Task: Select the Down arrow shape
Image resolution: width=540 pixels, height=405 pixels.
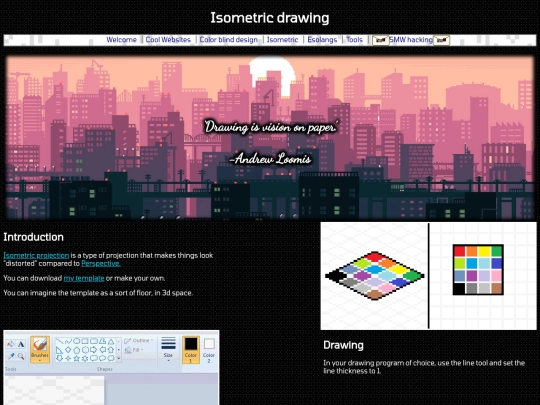Action: [x=59, y=358]
